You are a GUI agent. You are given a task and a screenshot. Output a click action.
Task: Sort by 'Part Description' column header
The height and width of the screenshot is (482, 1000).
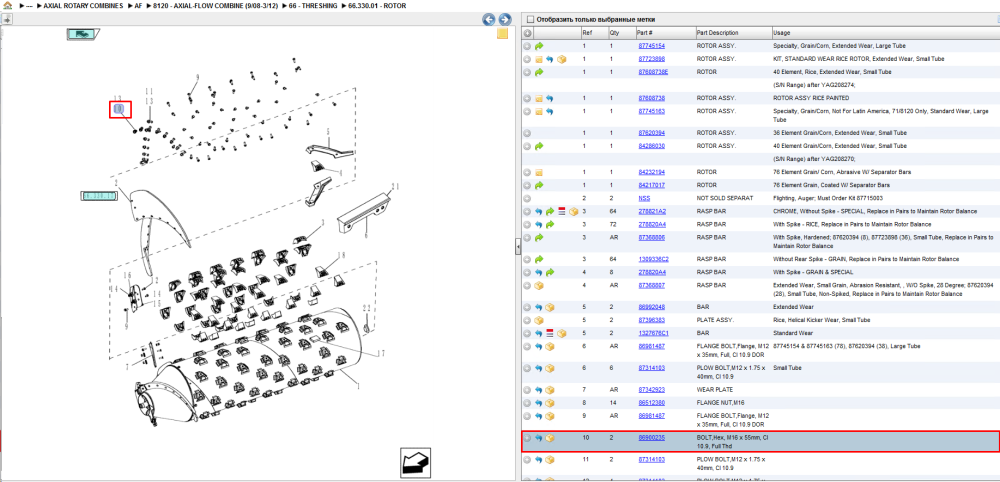(x=733, y=33)
